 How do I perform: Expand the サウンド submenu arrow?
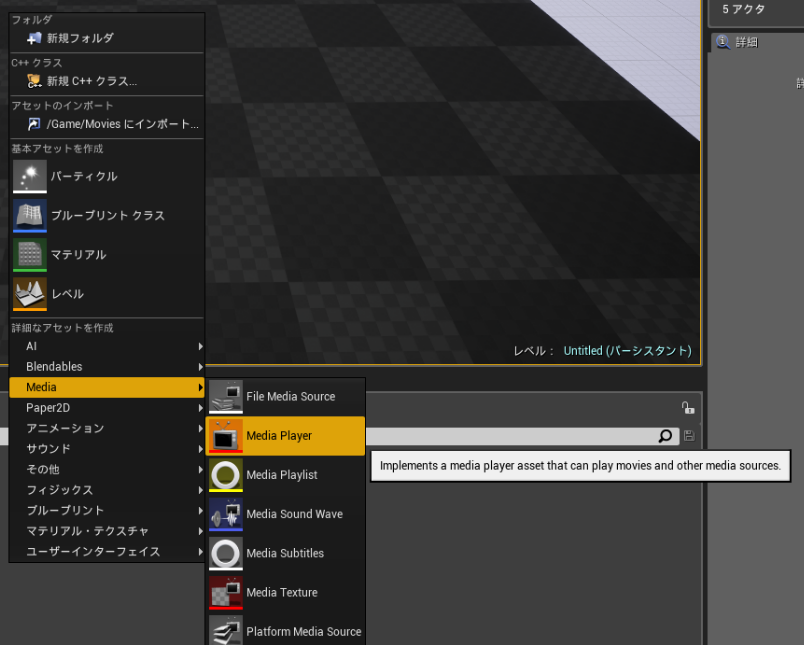pos(200,449)
